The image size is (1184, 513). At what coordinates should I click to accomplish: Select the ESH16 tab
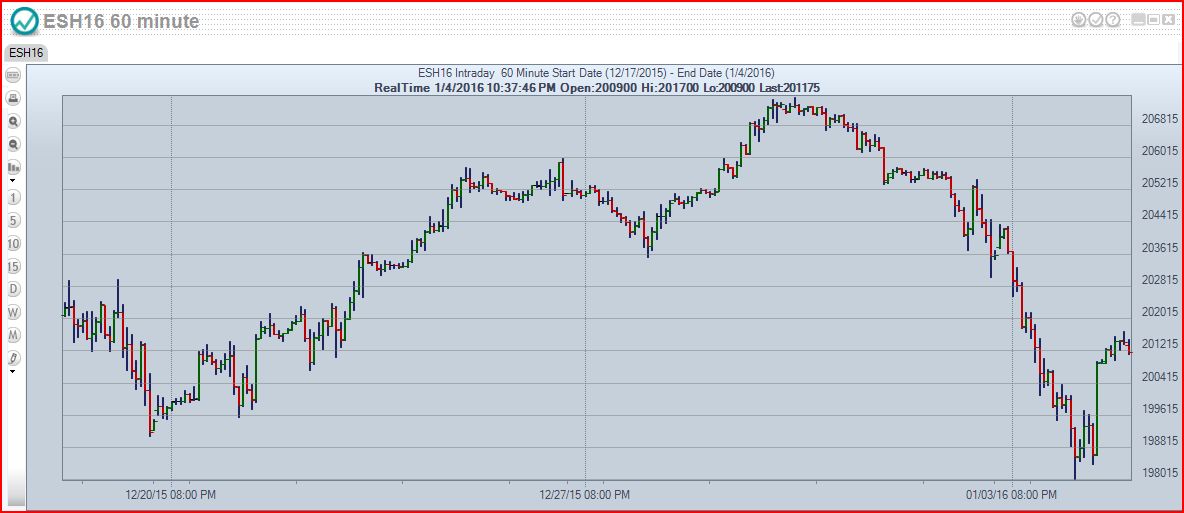click(x=26, y=52)
